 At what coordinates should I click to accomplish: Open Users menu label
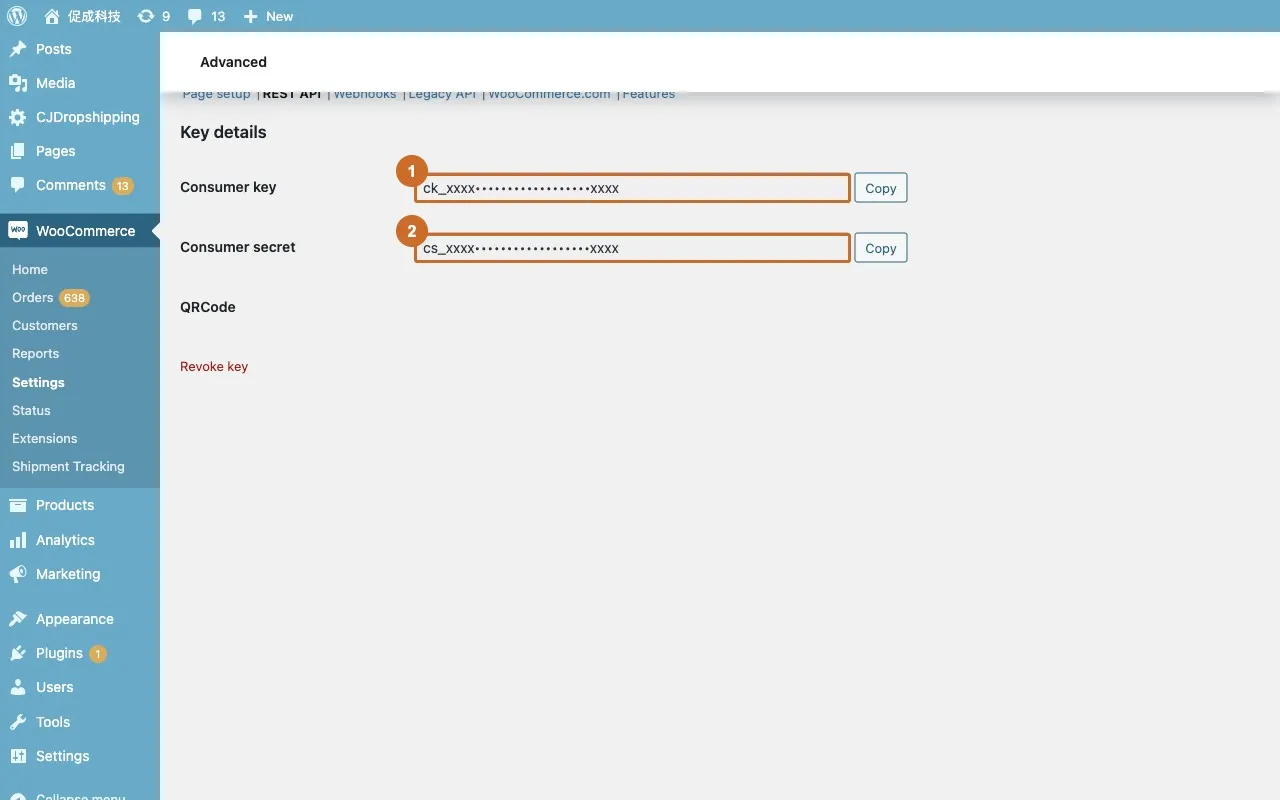[55, 687]
